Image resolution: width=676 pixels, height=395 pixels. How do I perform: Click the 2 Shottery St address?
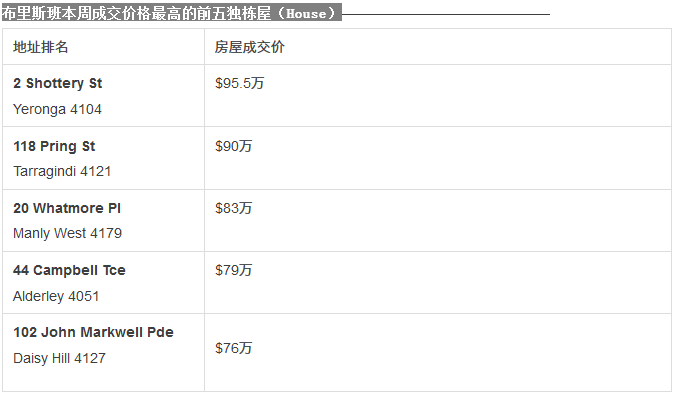pos(57,83)
